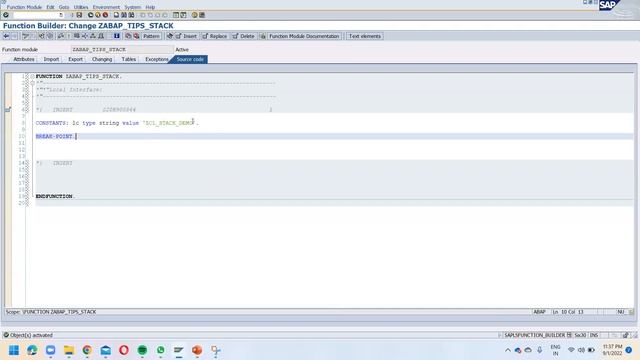
Task: Open the Environment menu
Action: [x=106, y=7]
